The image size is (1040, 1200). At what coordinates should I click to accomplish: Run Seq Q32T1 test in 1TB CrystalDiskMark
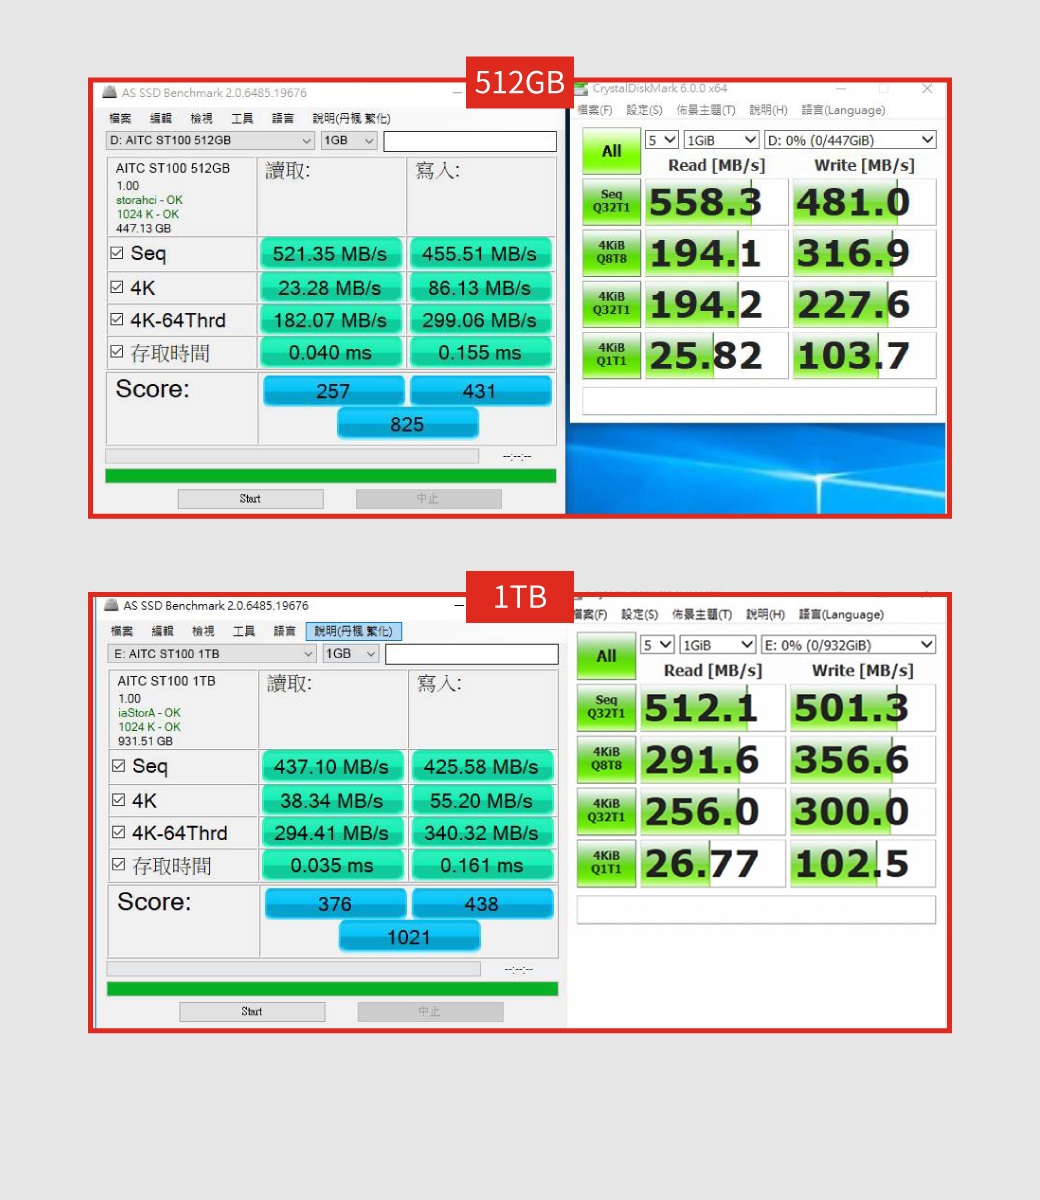pos(606,708)
